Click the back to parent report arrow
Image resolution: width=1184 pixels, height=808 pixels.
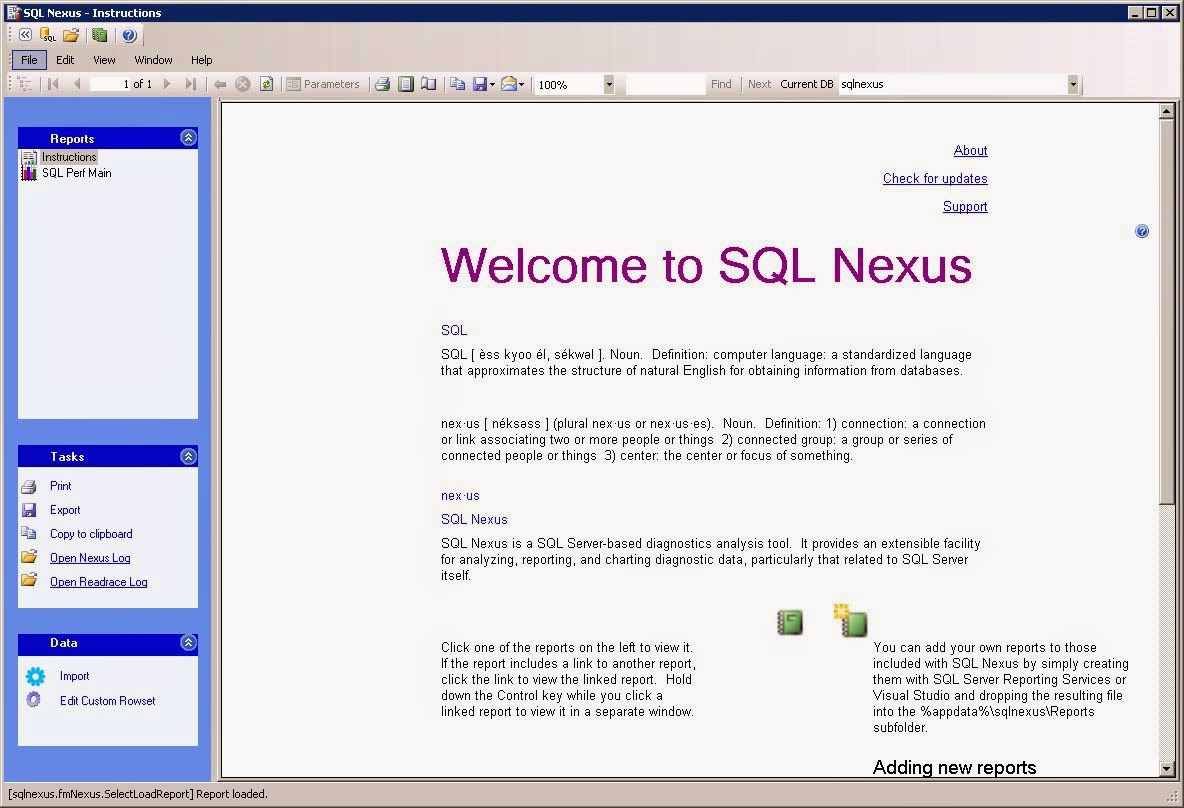click(220, 84)
